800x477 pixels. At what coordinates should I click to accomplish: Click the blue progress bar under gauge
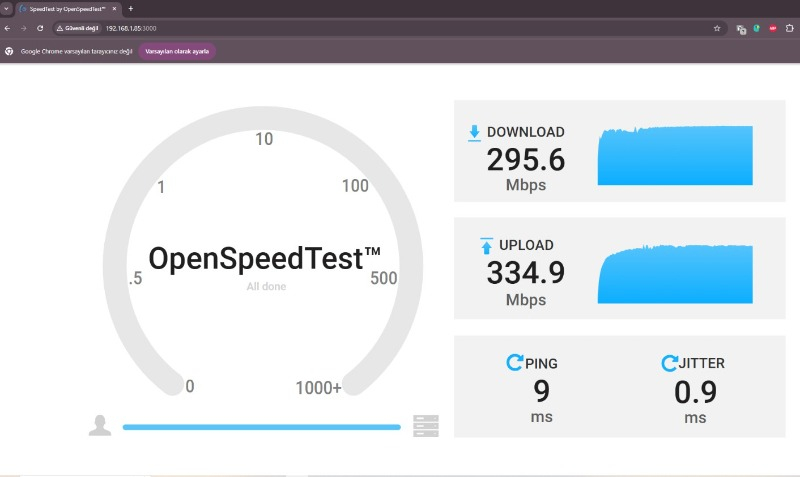pos(262,427)
